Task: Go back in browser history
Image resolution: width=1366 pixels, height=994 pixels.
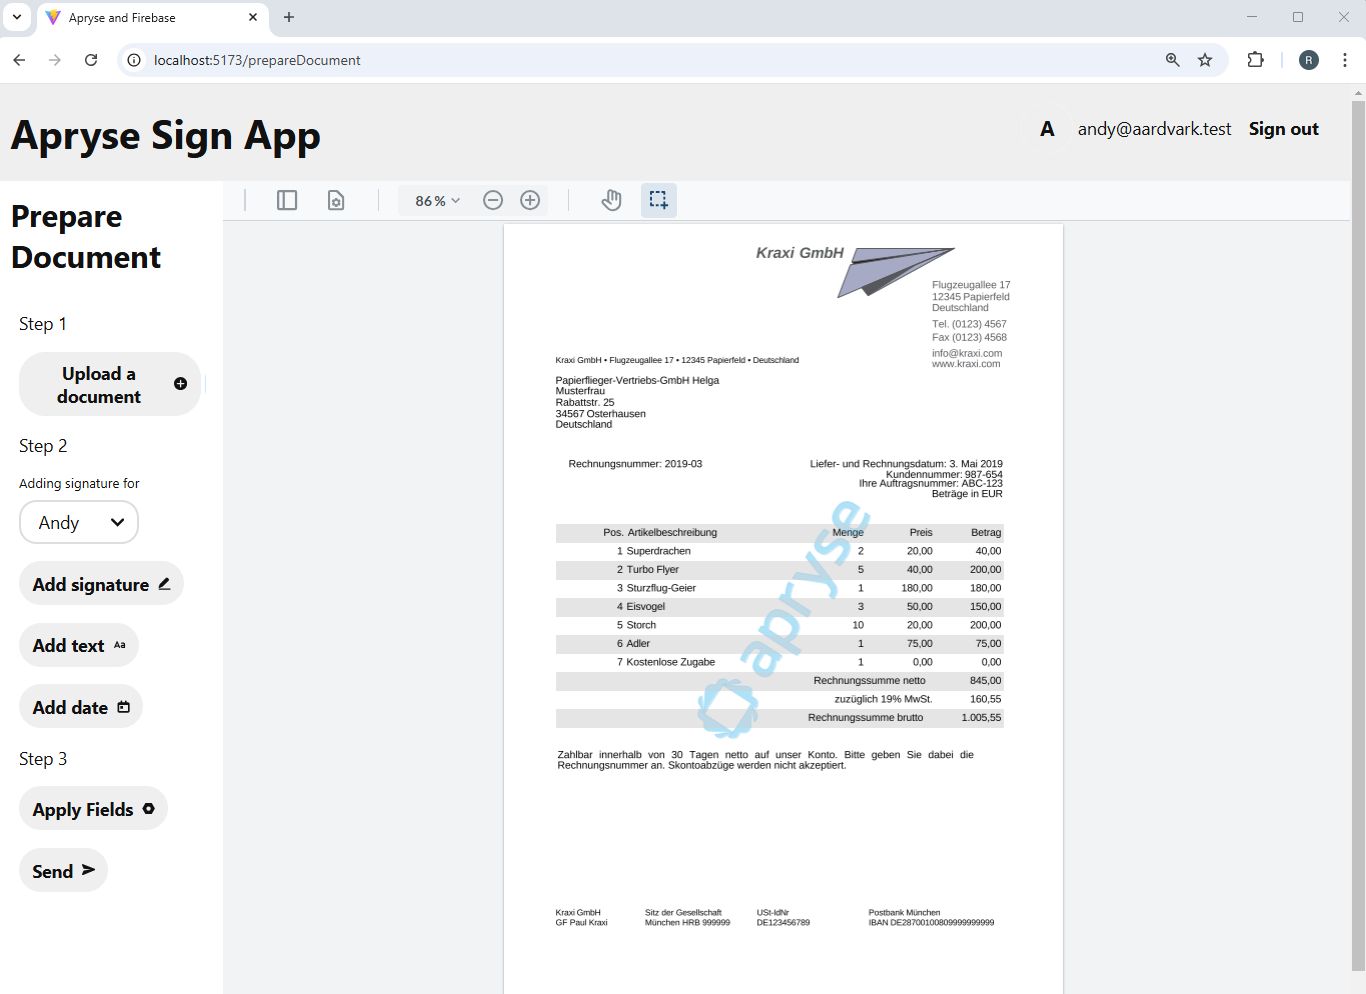Action: [19, 60]
